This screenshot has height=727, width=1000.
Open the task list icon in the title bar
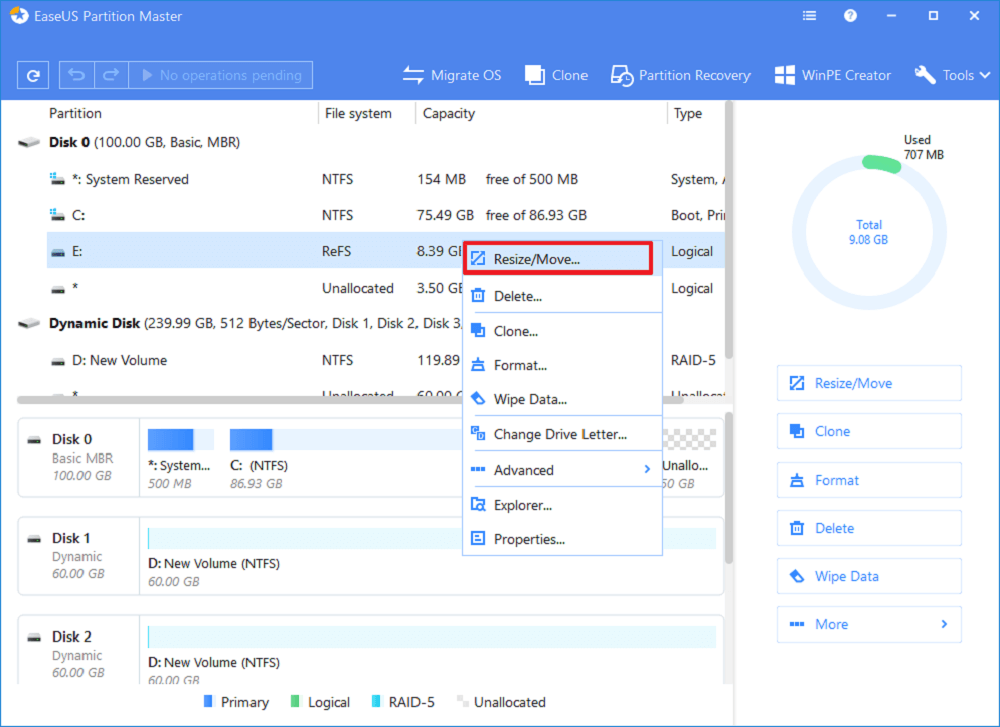click(x=809, y=16)
